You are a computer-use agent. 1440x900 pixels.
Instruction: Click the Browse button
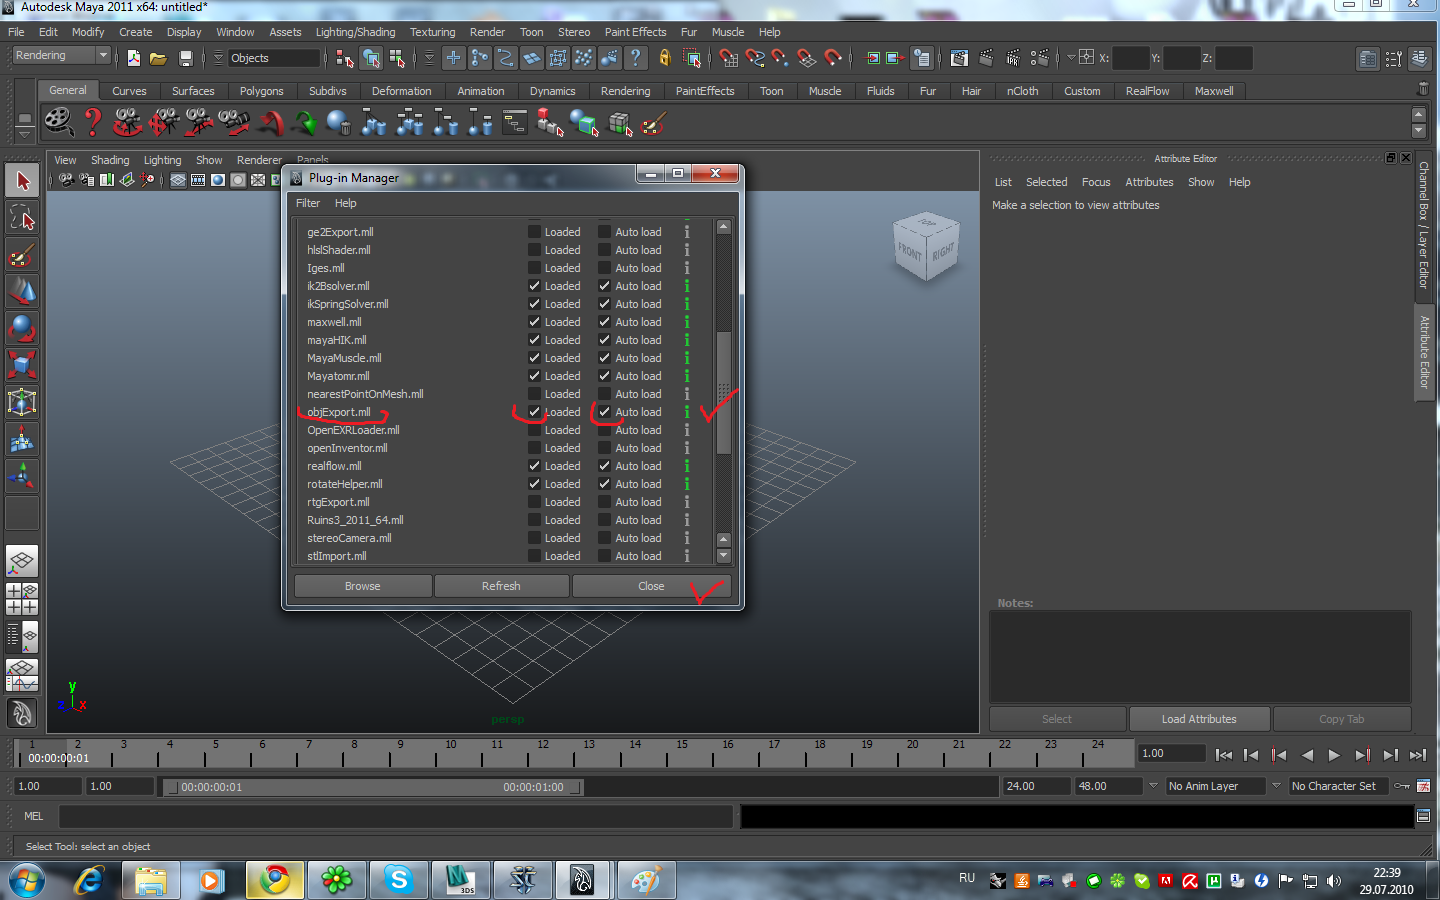[363, 586]
